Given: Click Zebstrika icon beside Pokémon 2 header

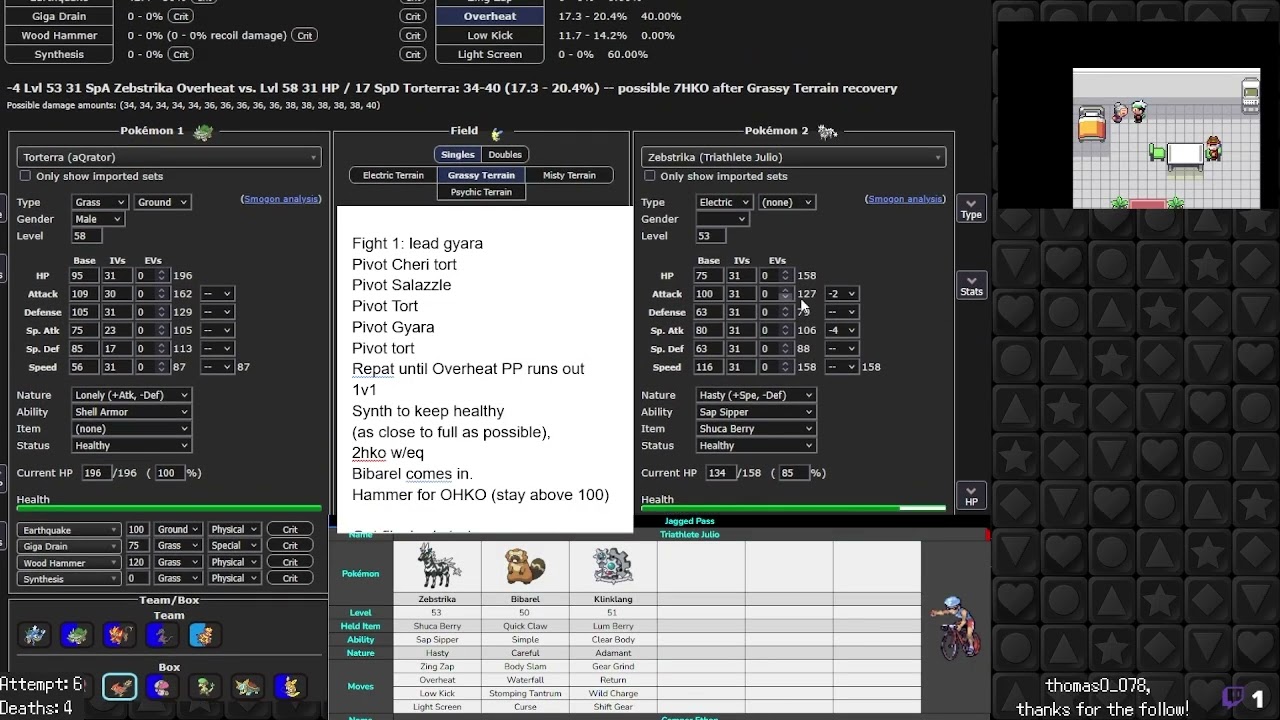Looking at the screenshot, I should (827, 131).
